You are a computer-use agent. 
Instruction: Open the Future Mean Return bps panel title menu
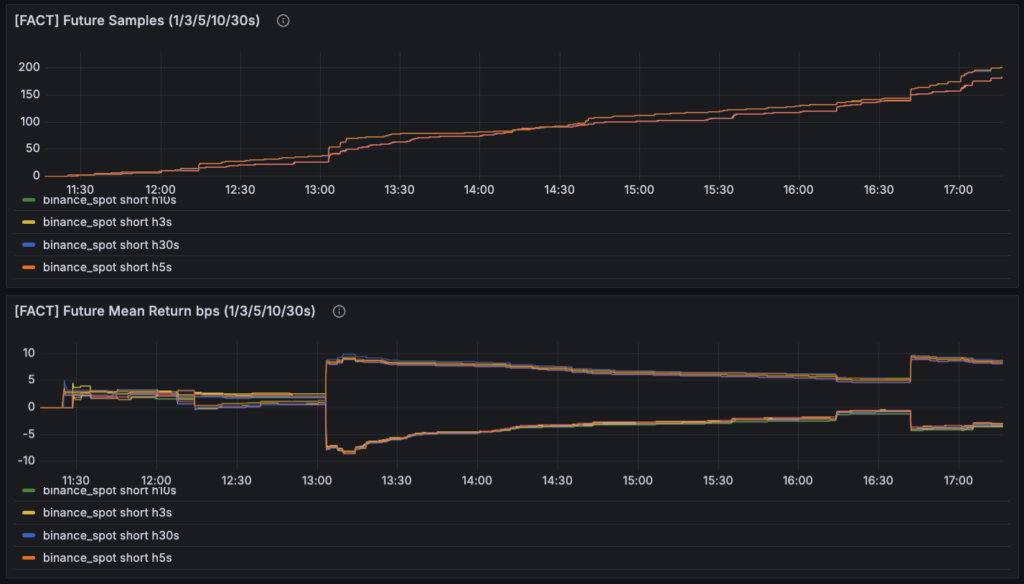165,311
